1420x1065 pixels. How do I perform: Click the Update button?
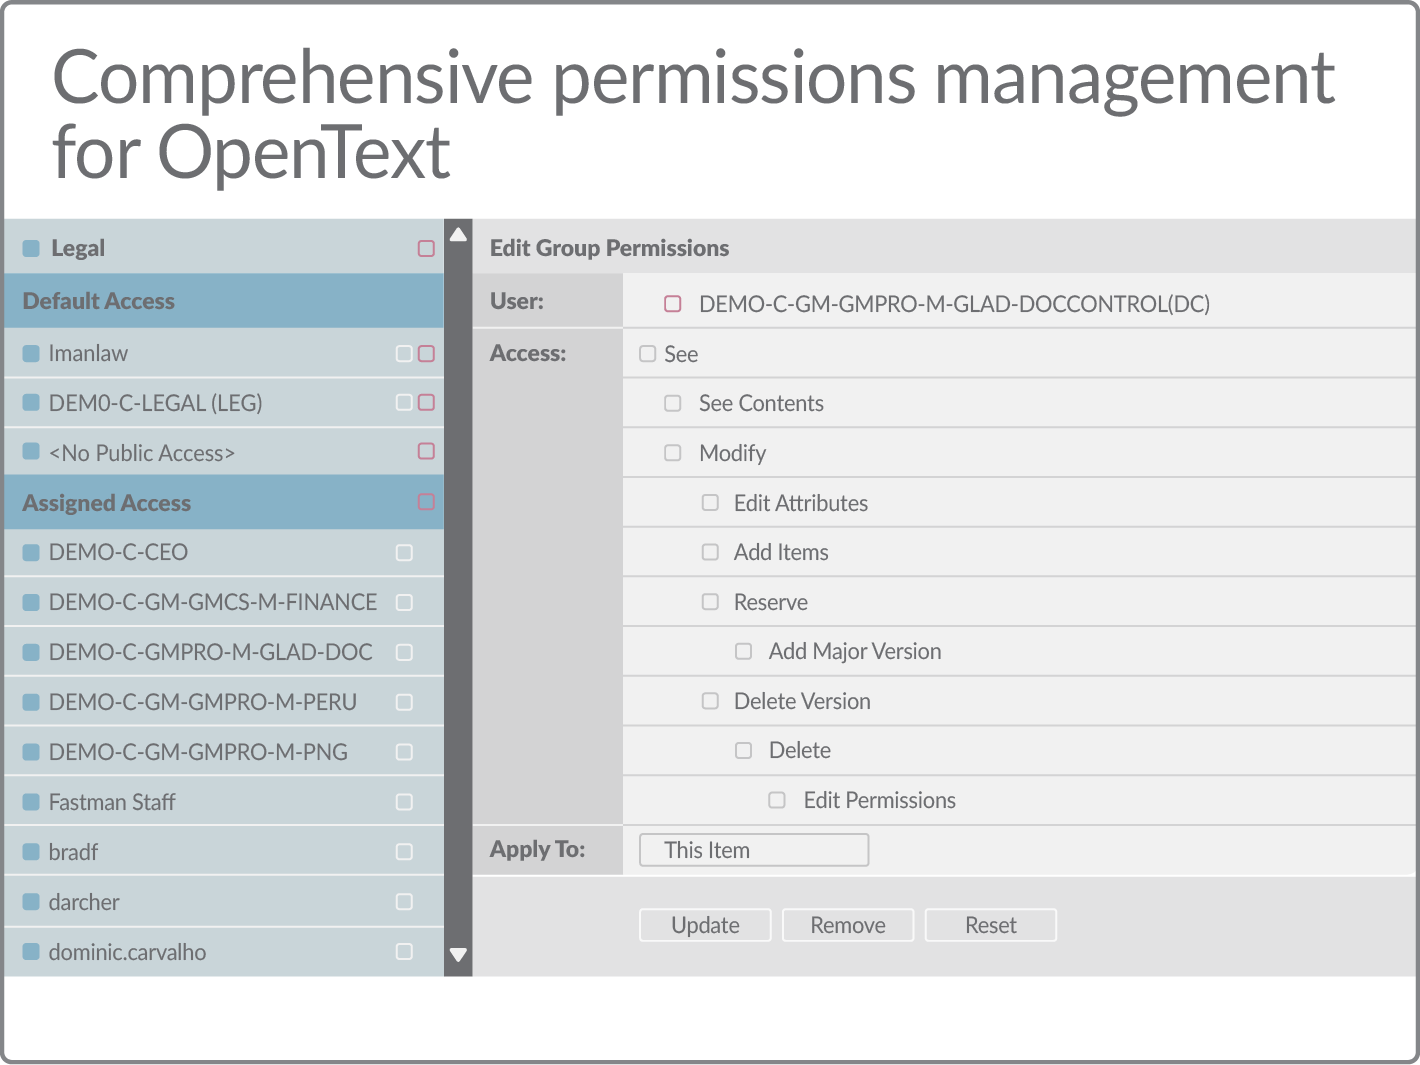click(x=704, y=924)
